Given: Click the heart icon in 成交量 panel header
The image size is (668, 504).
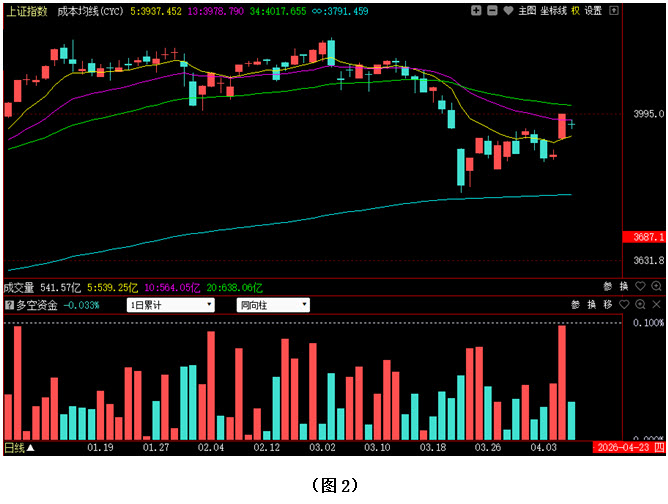Looking at the screenshot, I should pyautogui.click(x=640, y=287).
